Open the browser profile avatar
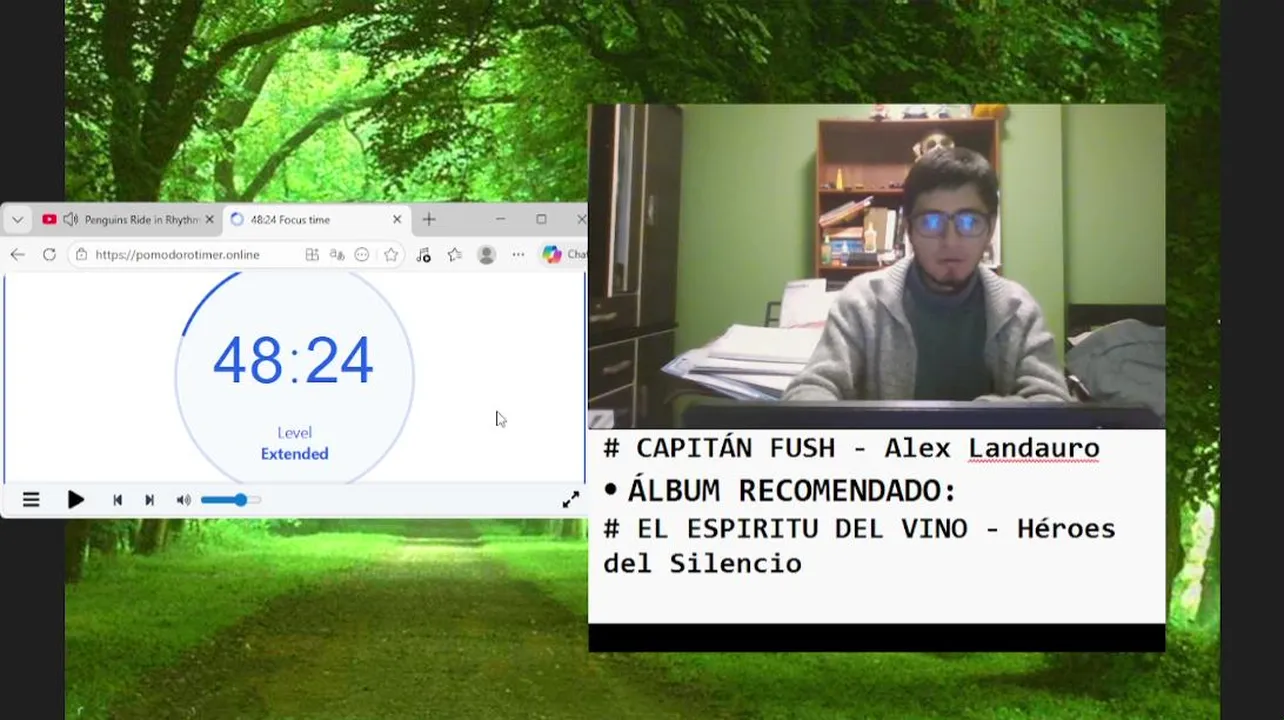Image resolution: width=1284 pixels, height=720 pixels. point(487,255)
